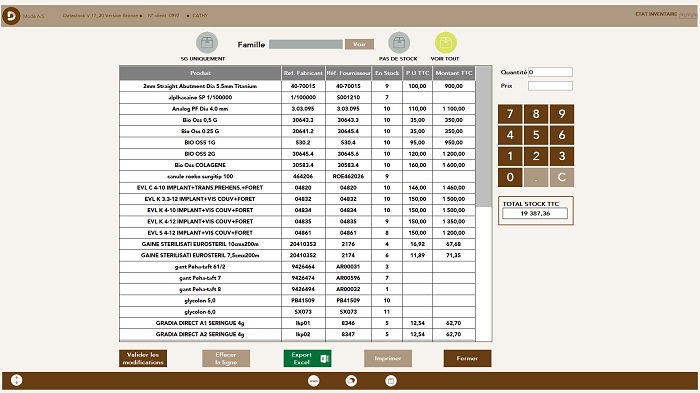Click the round D logo in the header
The image size is (700, 393).
(x=11, y=16)
